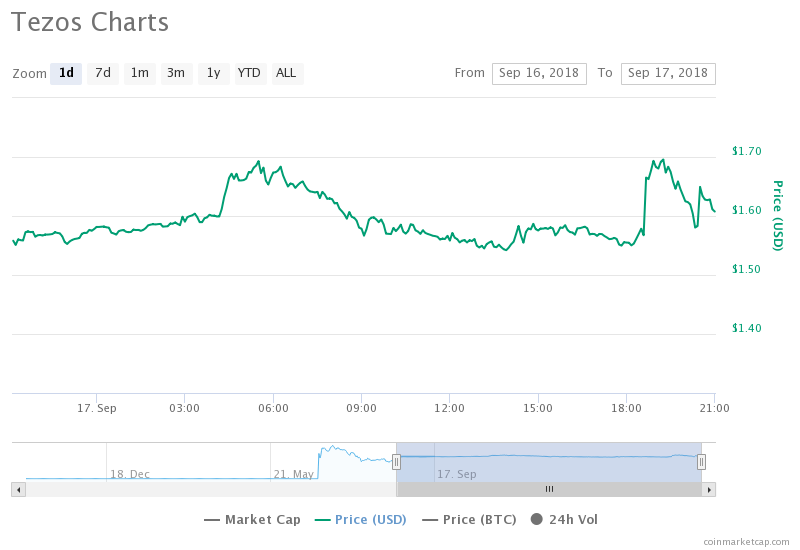Click the 06:00 time axis label
Image resolution: width=800 pixels, height=550 pixels.
(x=273, y=408)
